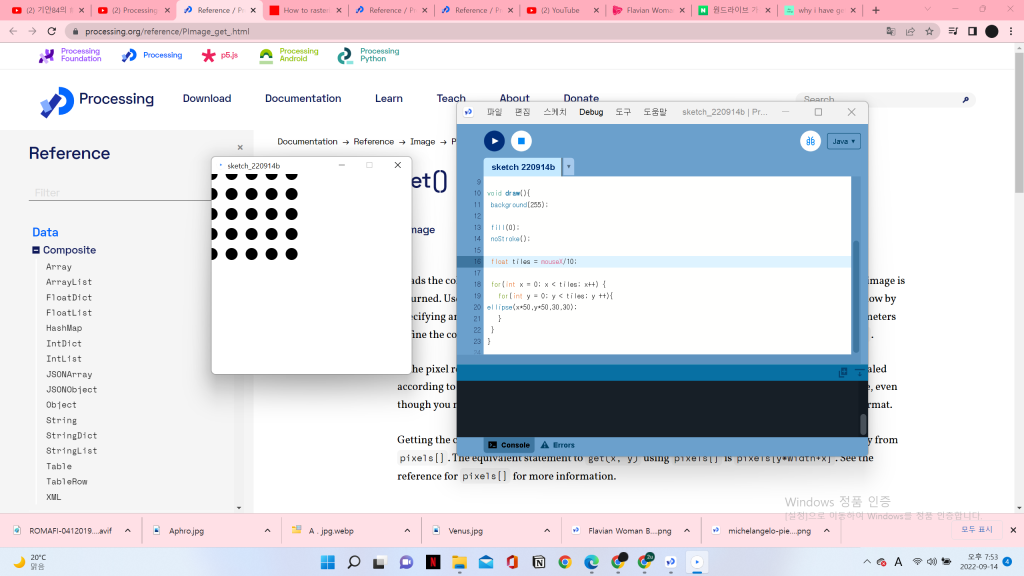The width and height of the screenshot is (1024, 576).
Task: Open a new browser tab
Action: coord(876,10)
